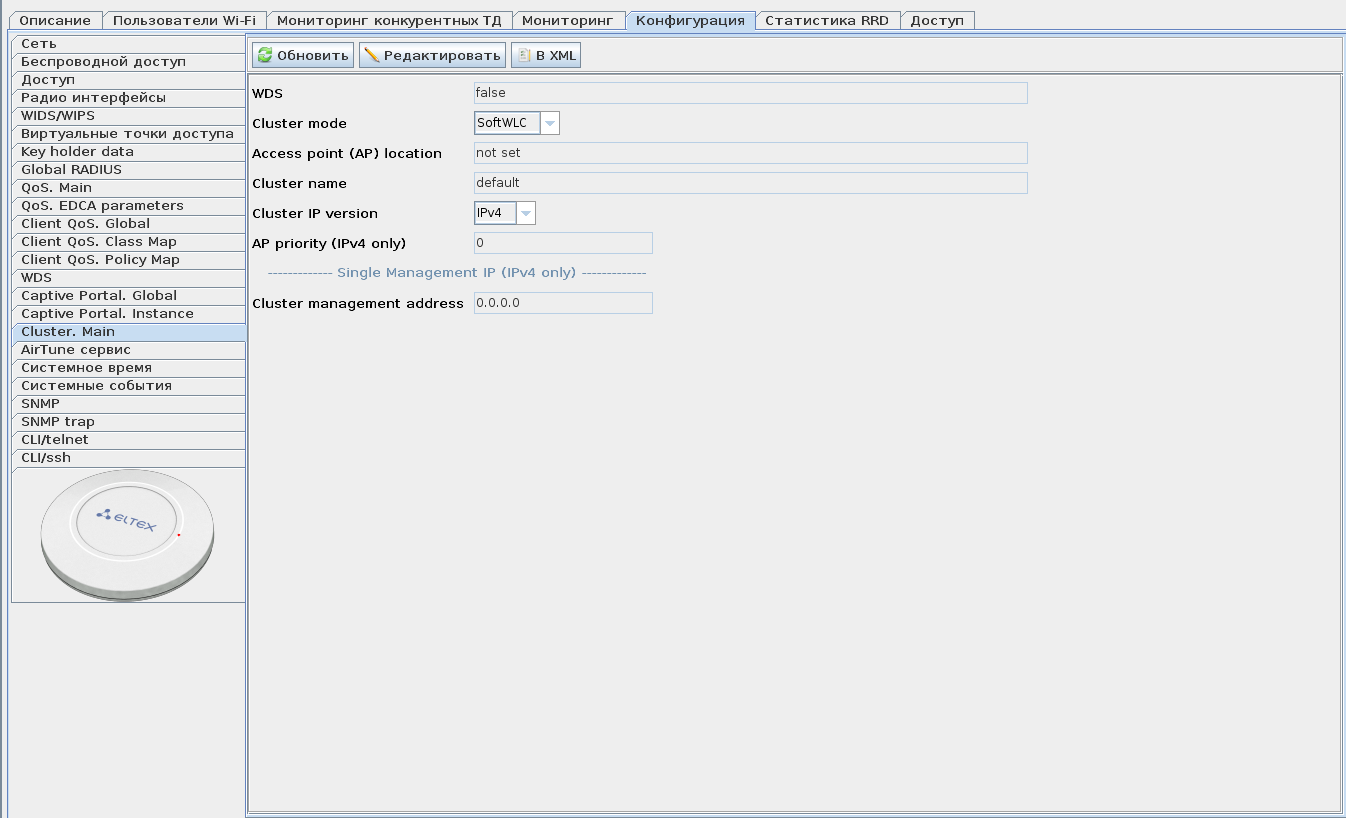Select WIDS/WIPS in the sidebar
The image size is (1346, 818).
tap(128, 116)
